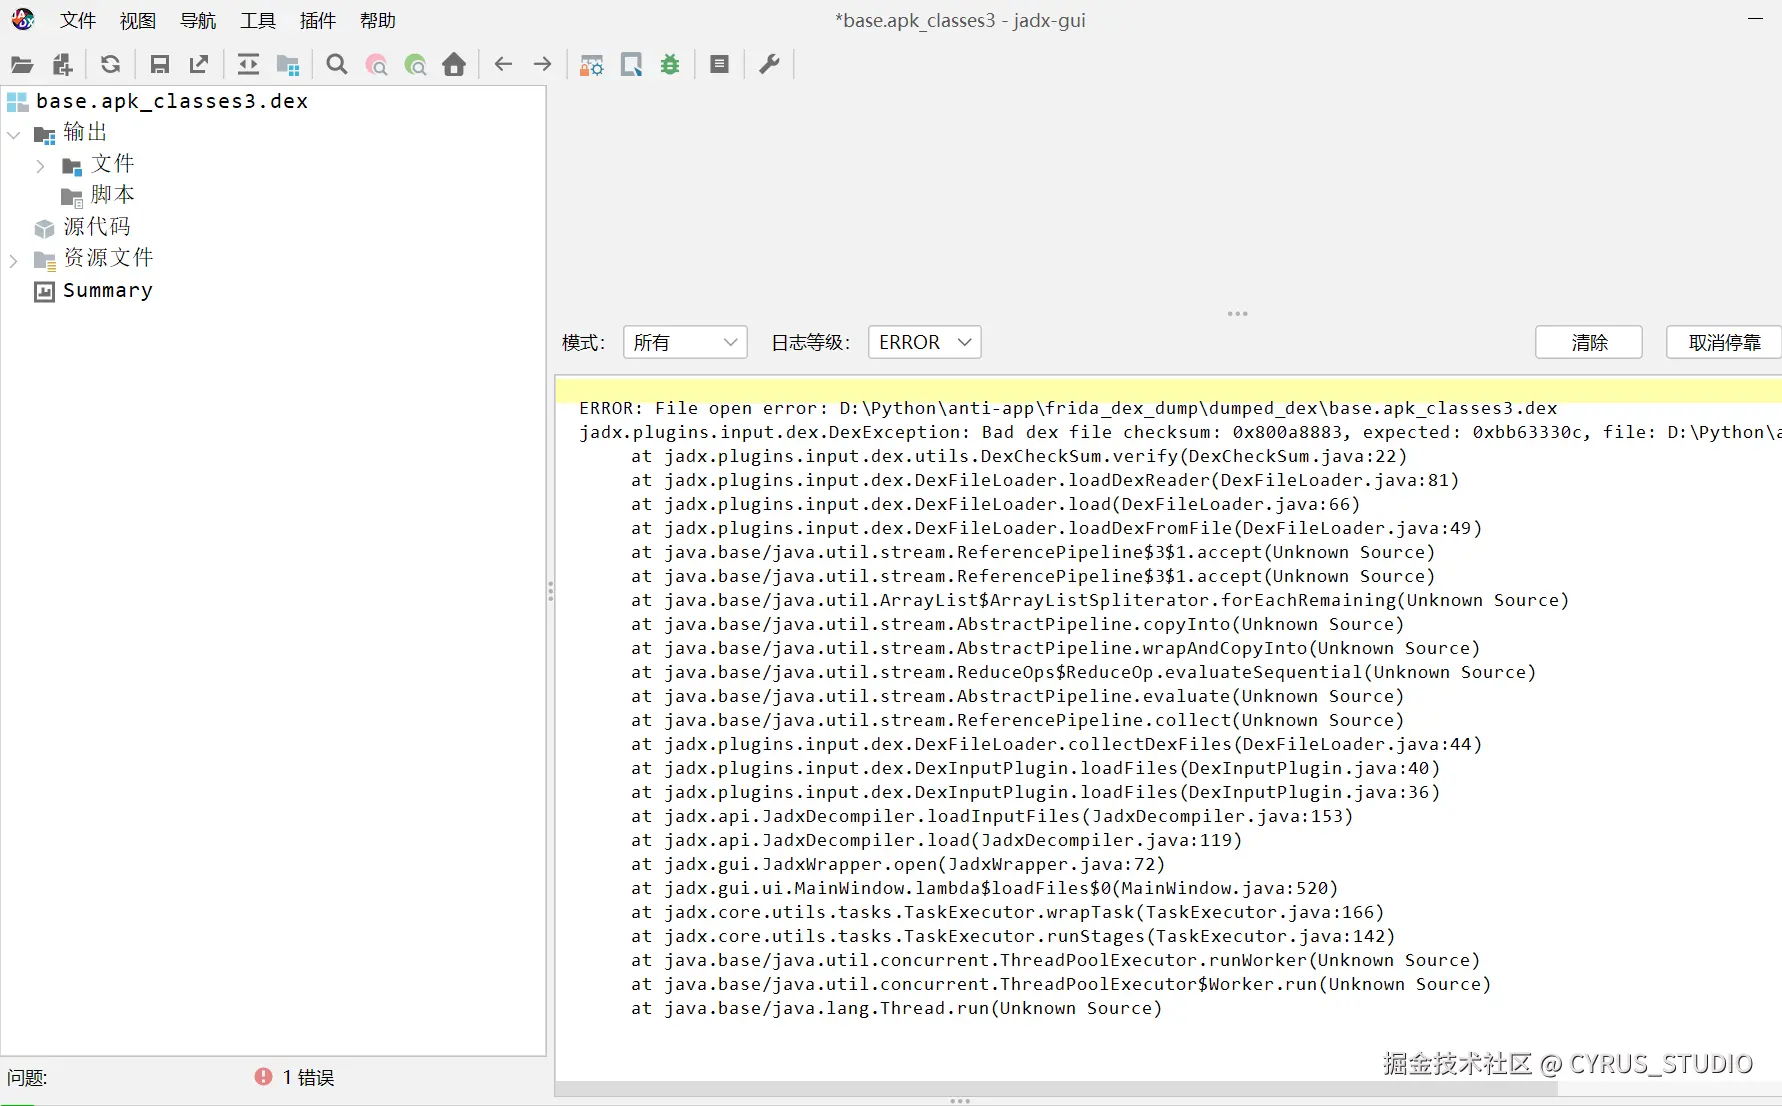Open preferences with the wrench icon

[769, 65]
